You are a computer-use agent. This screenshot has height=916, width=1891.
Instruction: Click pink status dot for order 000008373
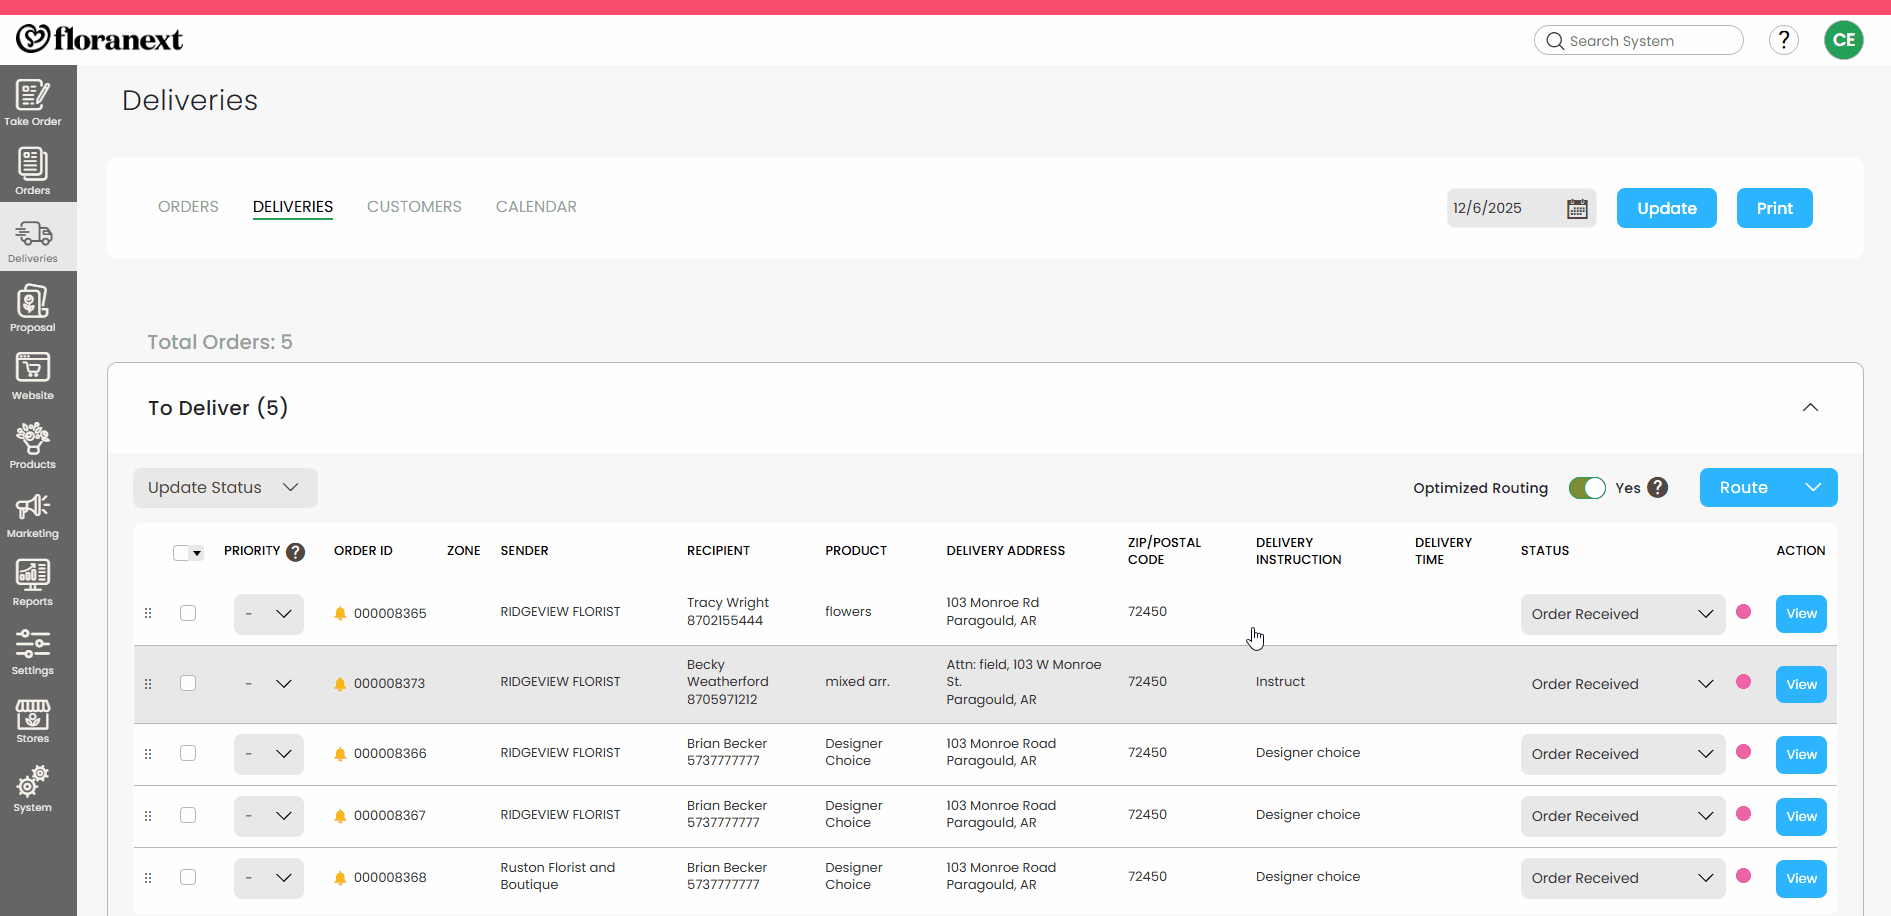click(x=1744, y=682)
